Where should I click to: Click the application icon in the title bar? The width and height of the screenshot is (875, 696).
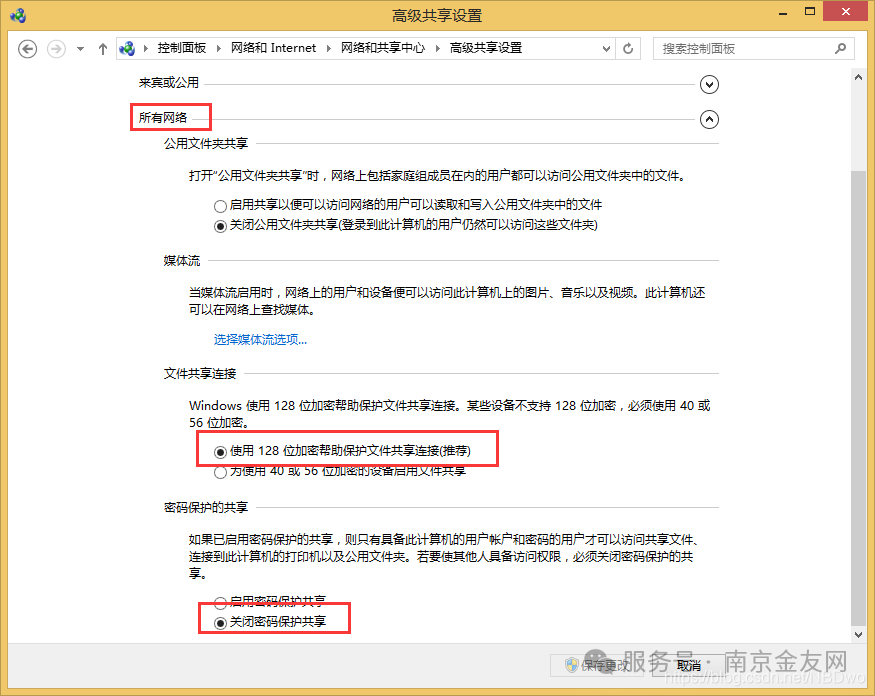pos(16,14)
